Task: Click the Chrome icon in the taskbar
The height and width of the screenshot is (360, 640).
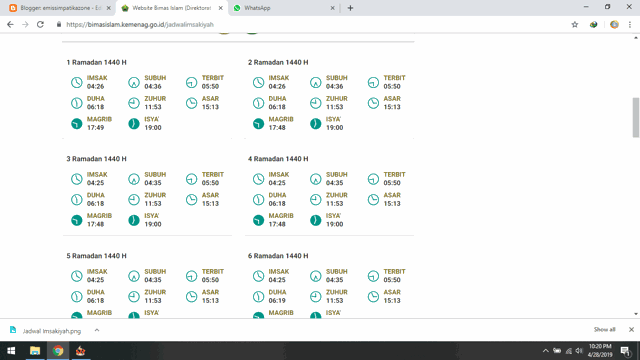Action: click(58, 351)
